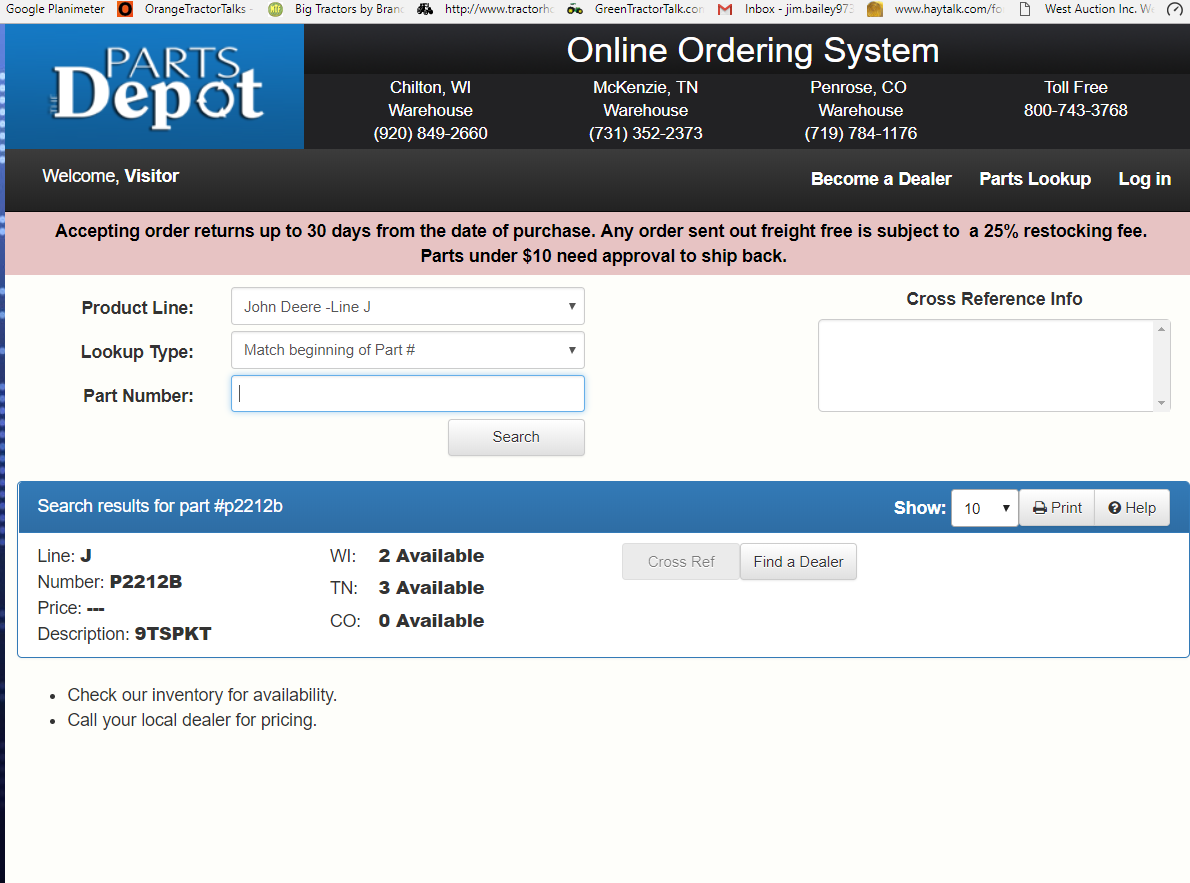Click Find a Dealer button
Screen dimensions: 1190x883
(798, 562)
